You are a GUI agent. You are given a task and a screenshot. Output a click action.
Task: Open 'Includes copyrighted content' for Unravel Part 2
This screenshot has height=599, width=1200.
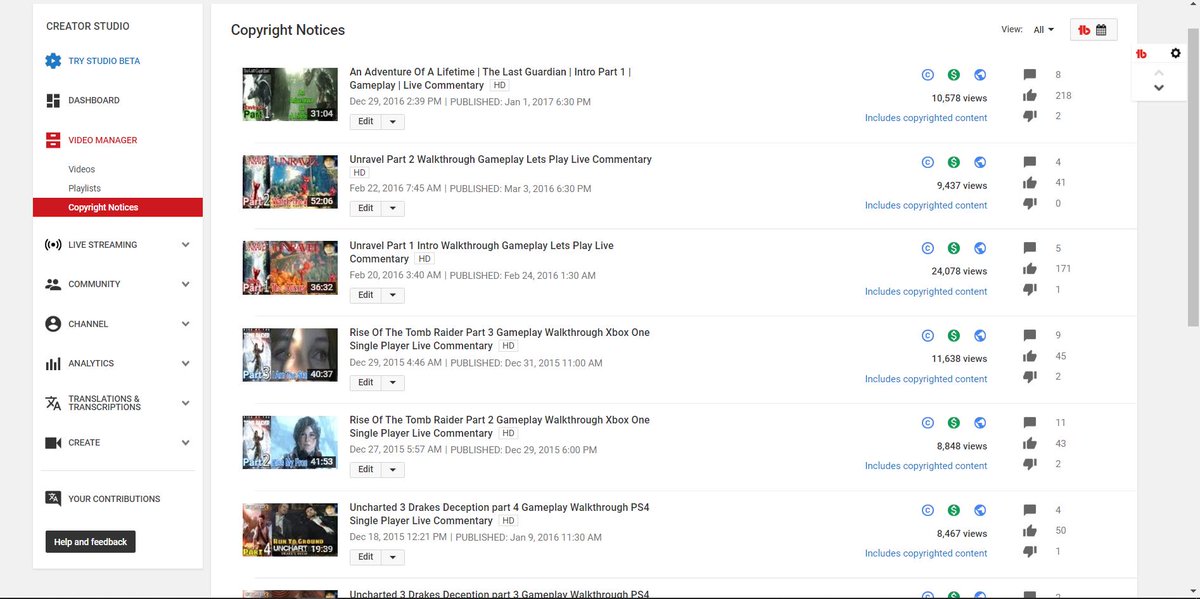click(926, 205)
